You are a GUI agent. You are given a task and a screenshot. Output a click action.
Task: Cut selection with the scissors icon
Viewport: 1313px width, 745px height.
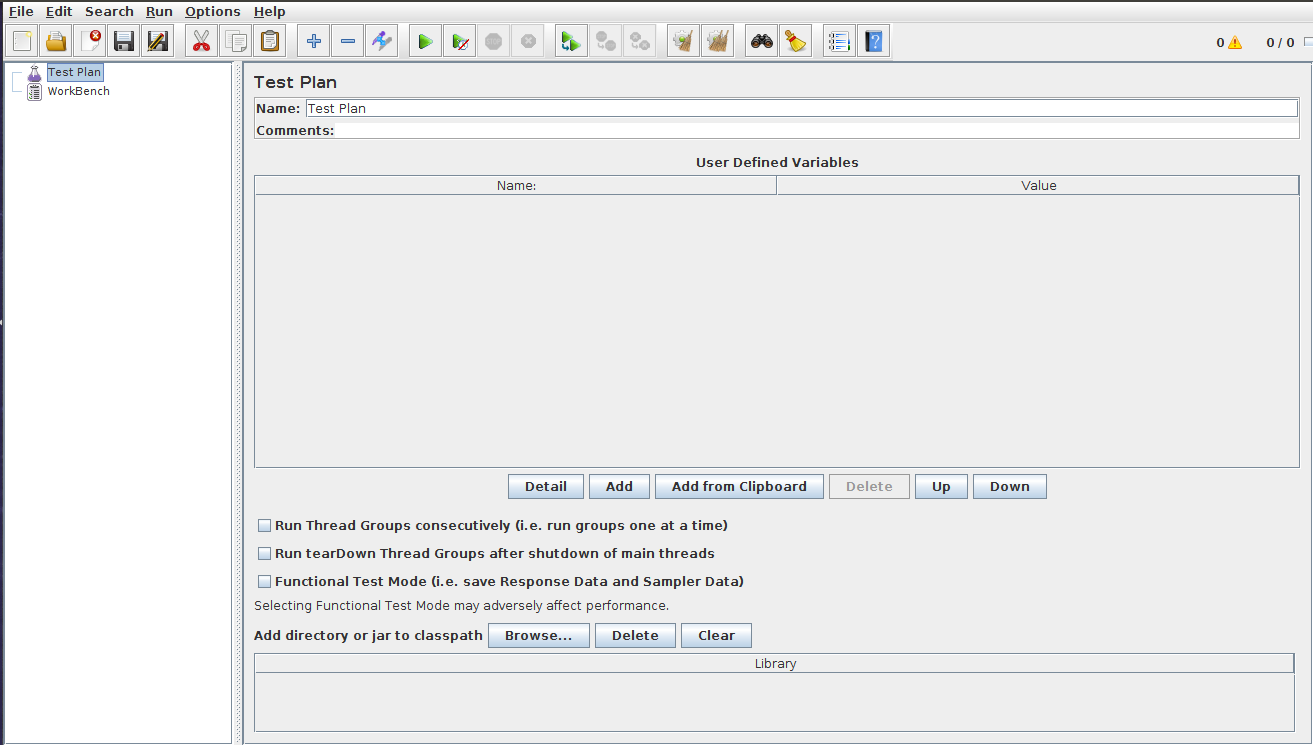click(201, 42)
